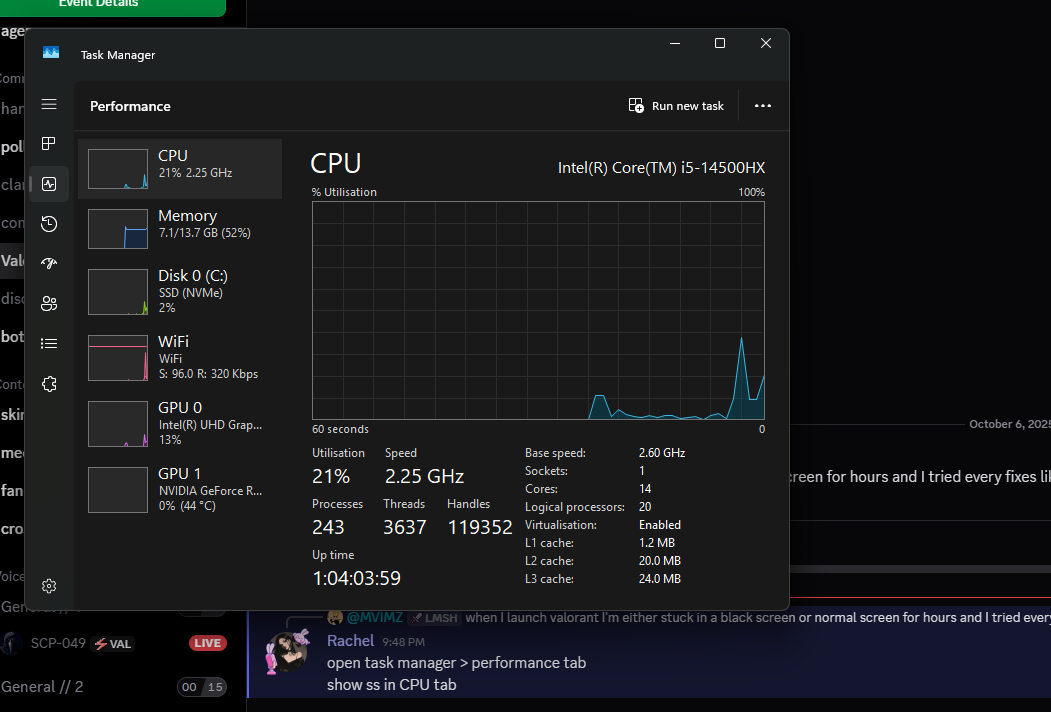
Task: Open Task Manager Settings gear icon
Action: [49, 586]
